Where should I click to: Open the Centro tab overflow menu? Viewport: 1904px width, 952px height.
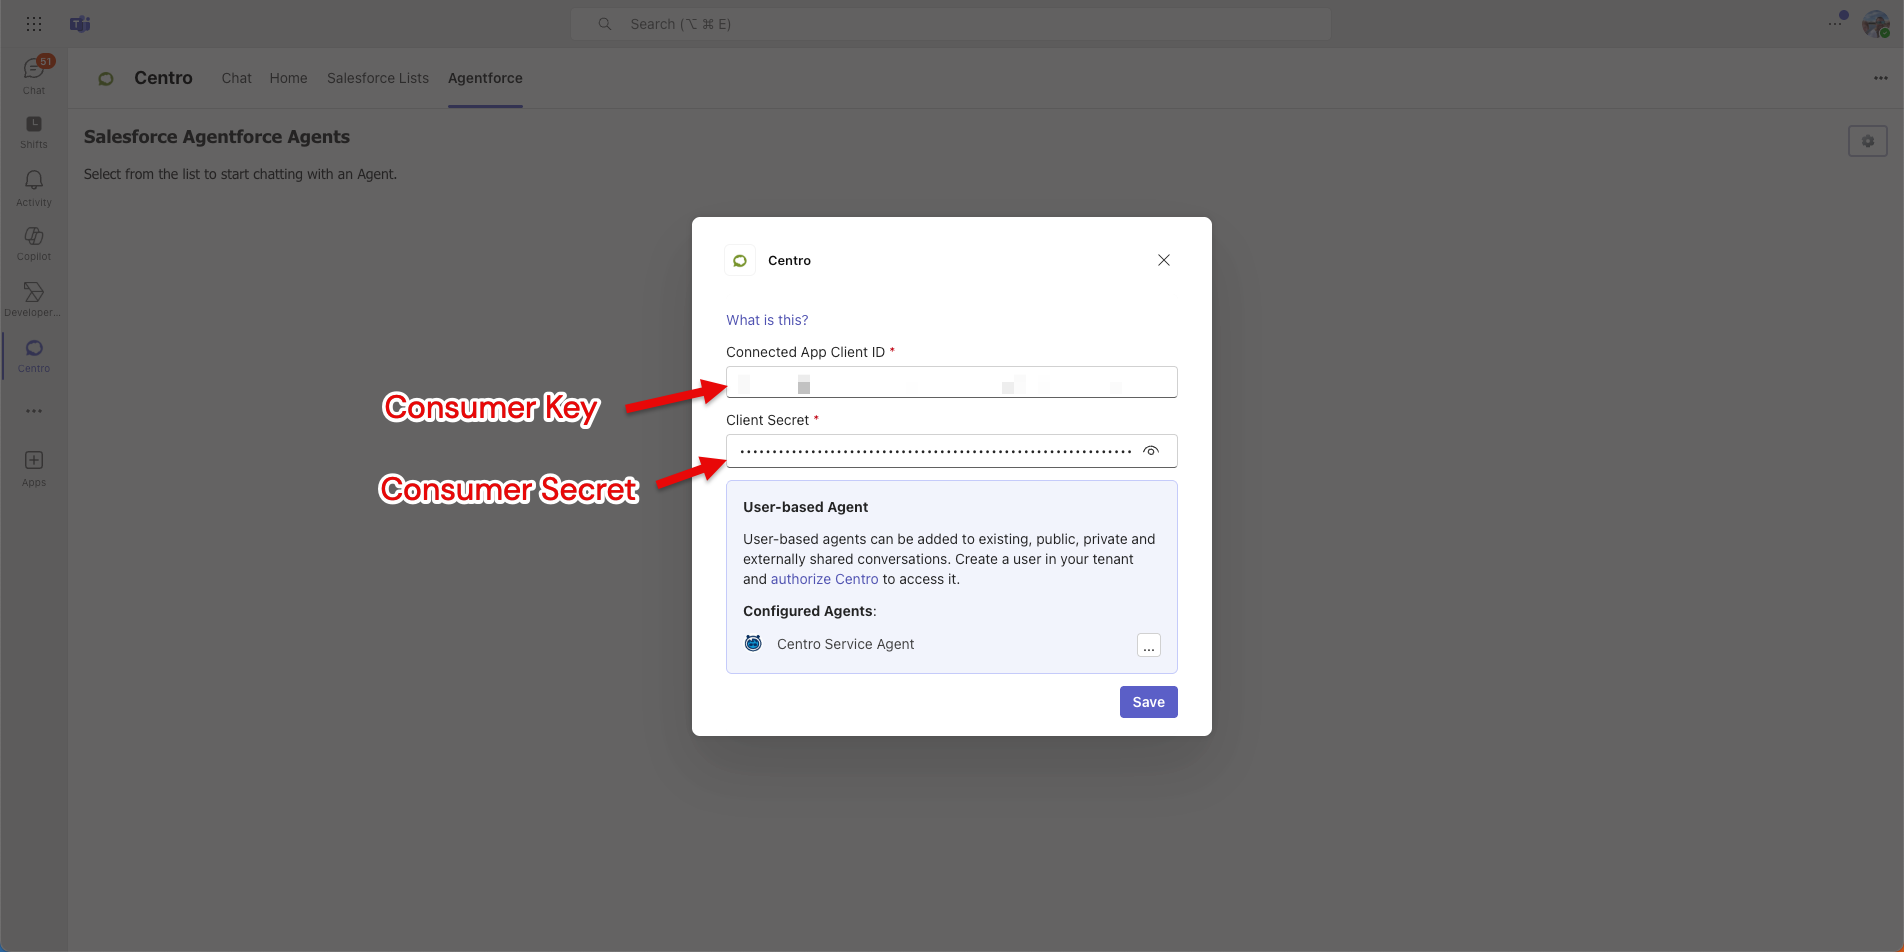point(1880,78)
